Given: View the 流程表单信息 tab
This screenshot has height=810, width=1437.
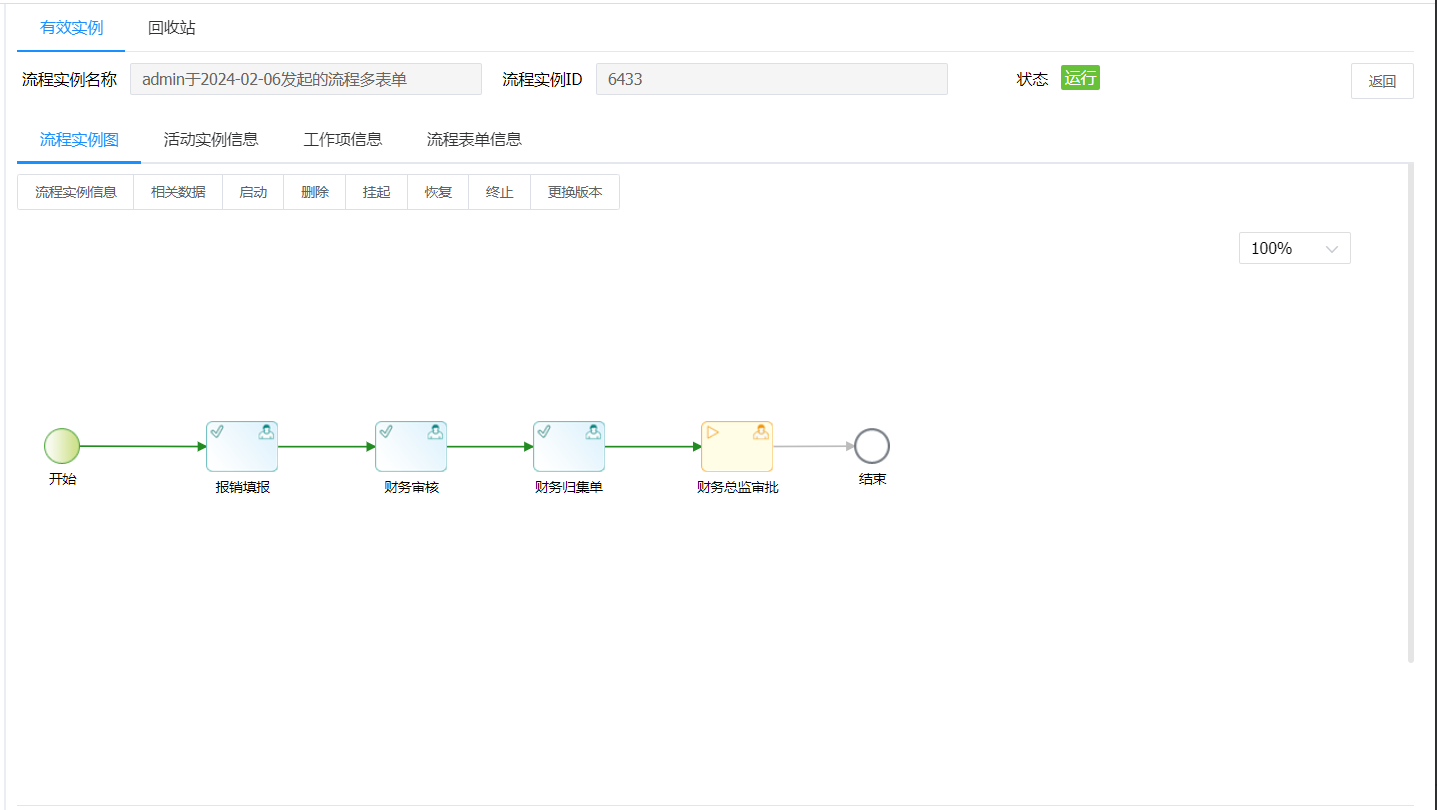Looking at the screenshot, I should coord(474,139).
